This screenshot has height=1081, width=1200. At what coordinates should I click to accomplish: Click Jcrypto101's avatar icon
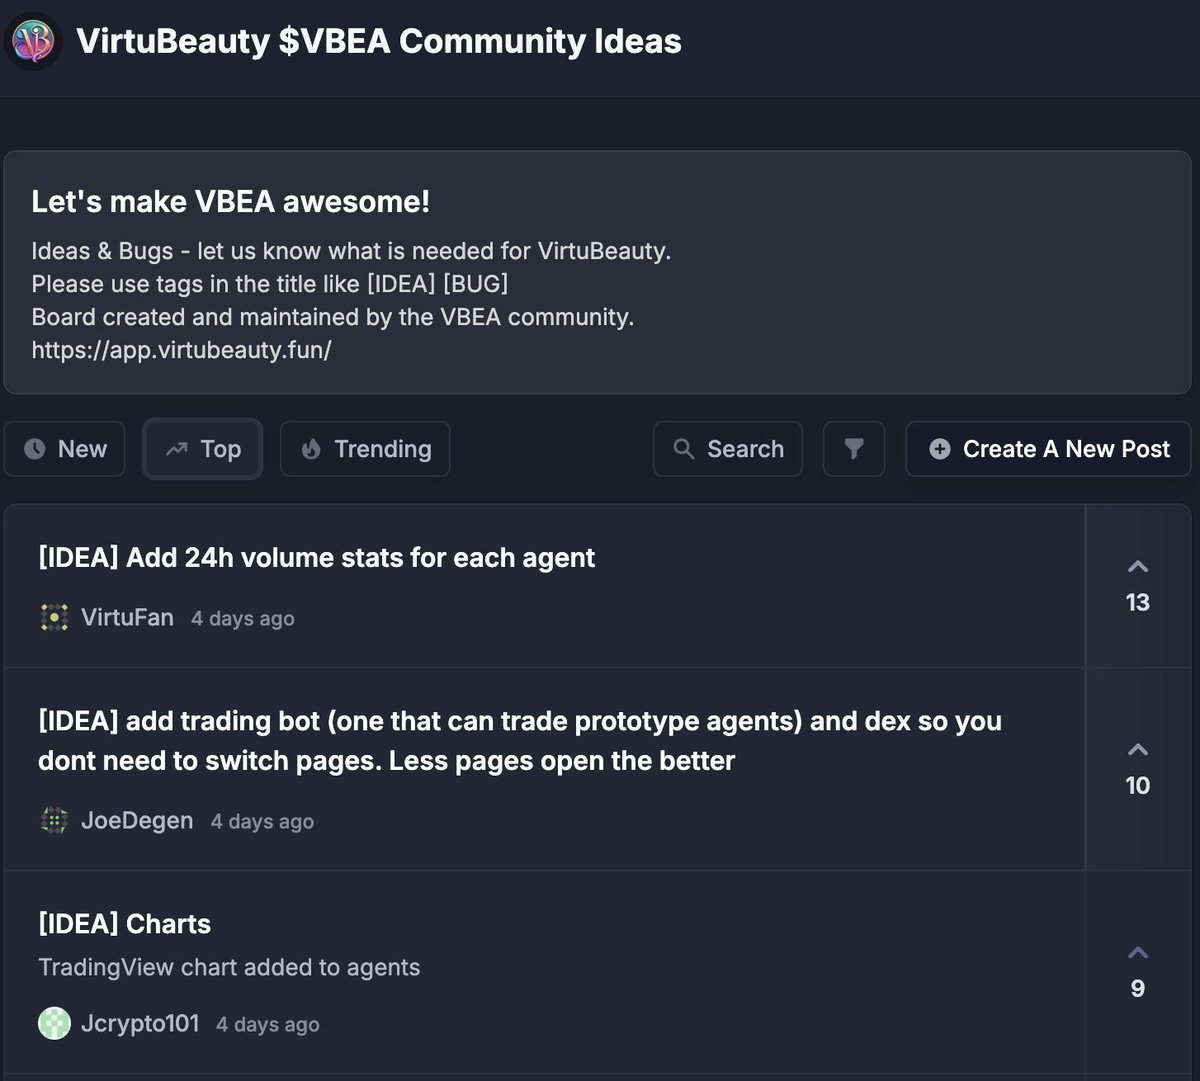pos(54,1024)
